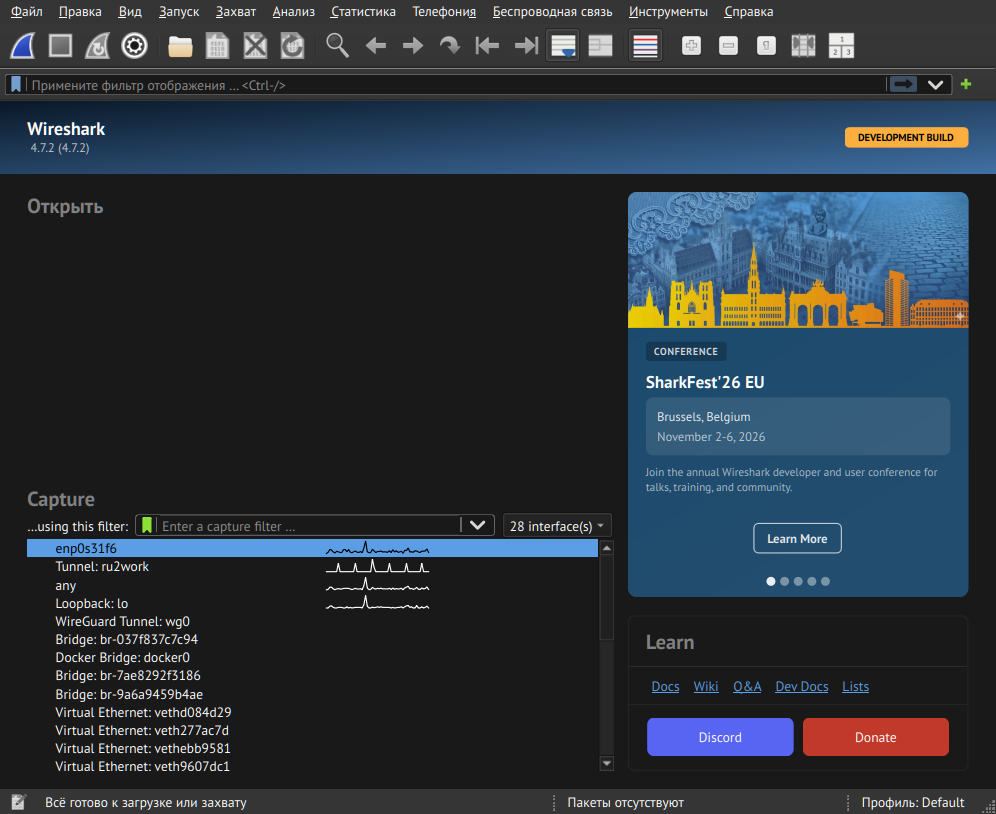Open Статистика menu
Viewport: 996px width, 814px height.
(x=363, y=11)
